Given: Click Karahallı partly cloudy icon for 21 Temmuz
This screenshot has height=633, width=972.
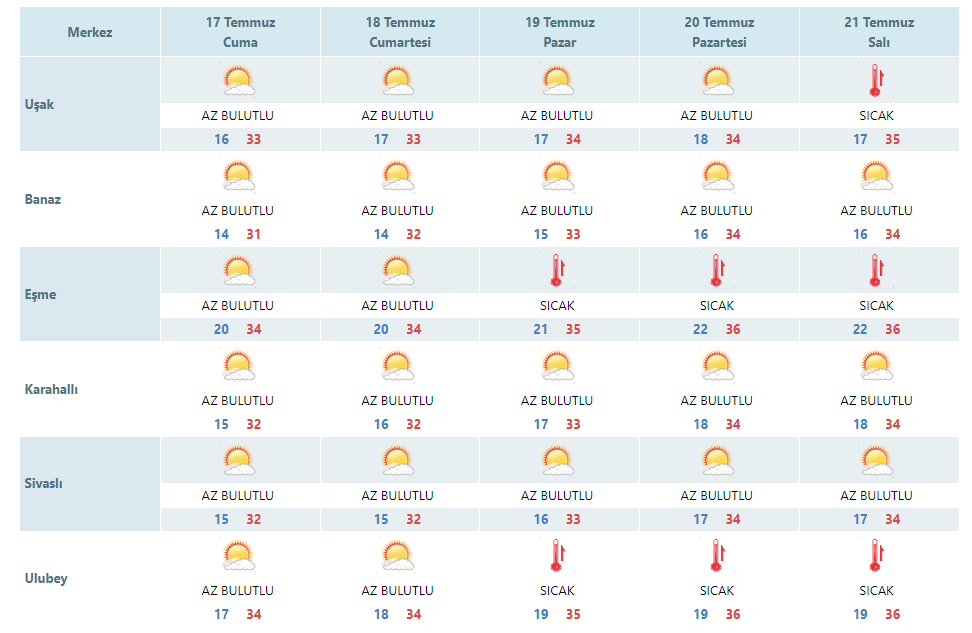Looking at the screenshot, I should (877, 365).
